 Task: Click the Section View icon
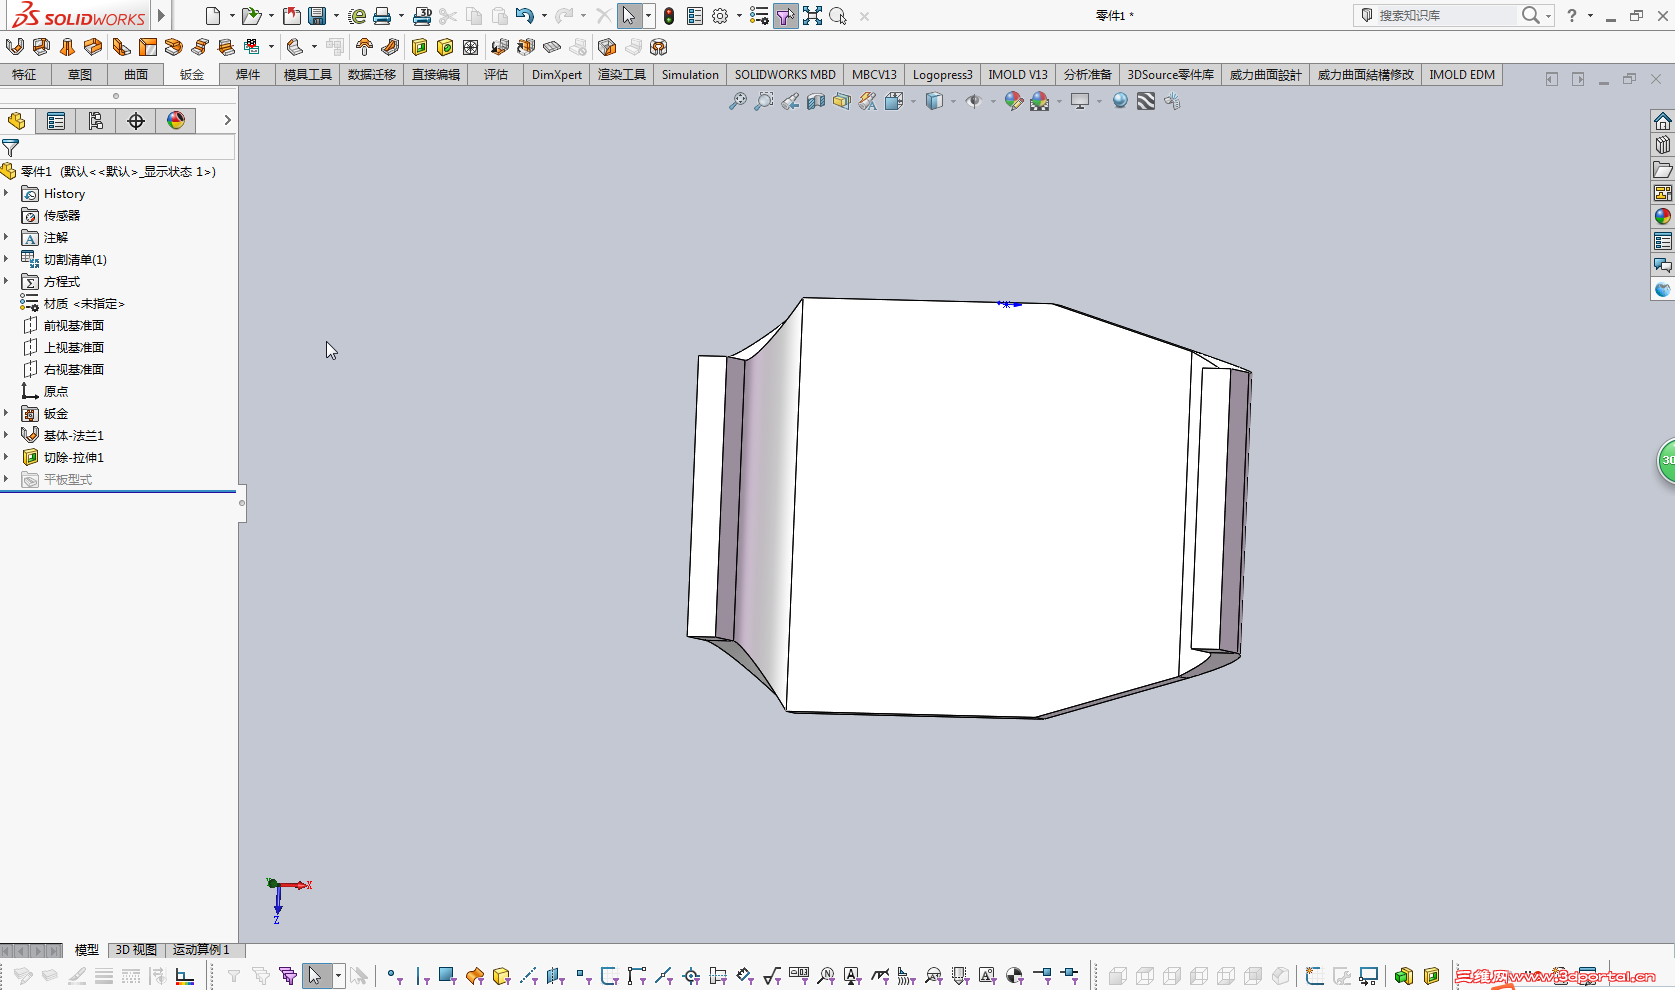(x=816, y=101)
